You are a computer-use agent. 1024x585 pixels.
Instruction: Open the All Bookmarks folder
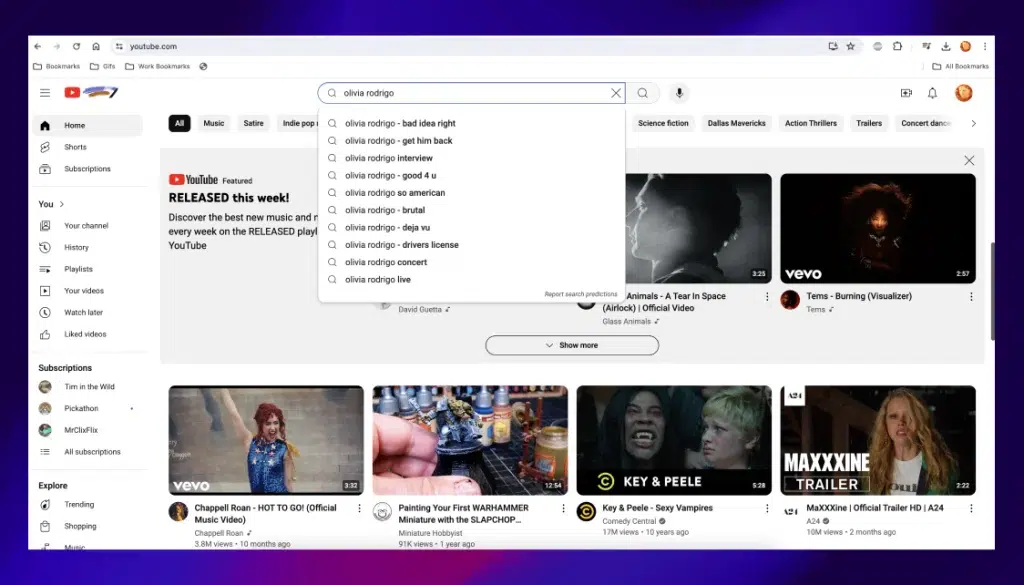(x=960, y=66)
